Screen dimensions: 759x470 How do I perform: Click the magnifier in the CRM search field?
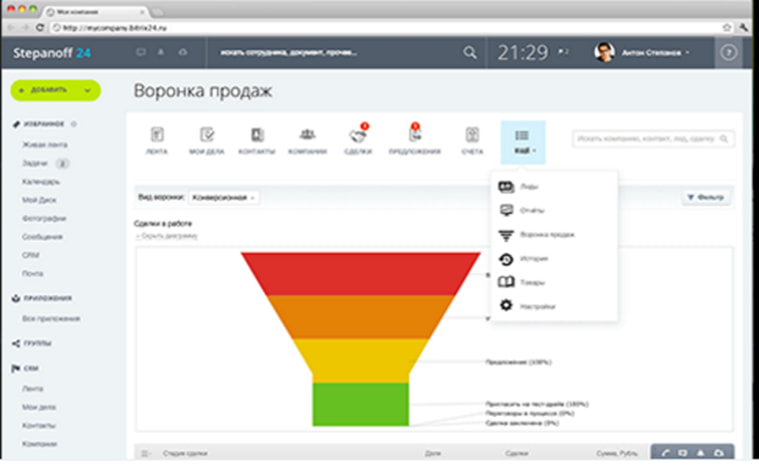click(724, 139)
